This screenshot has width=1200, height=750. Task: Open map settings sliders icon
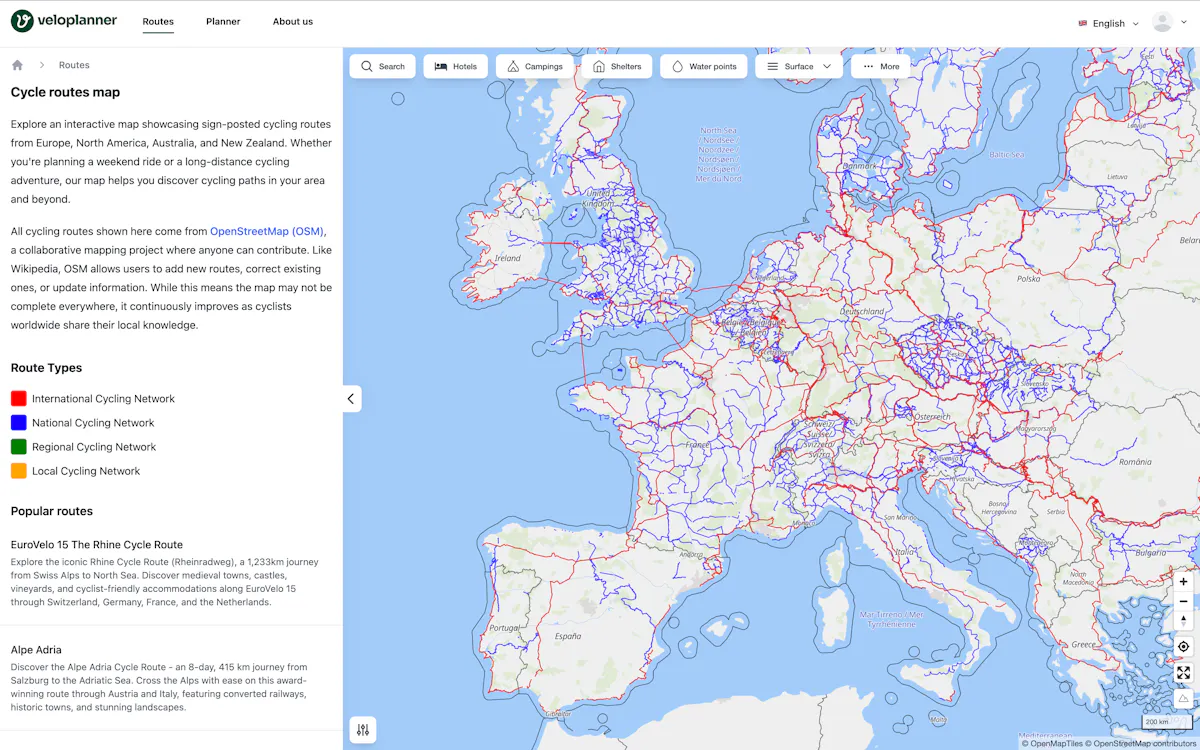[363, 730]
